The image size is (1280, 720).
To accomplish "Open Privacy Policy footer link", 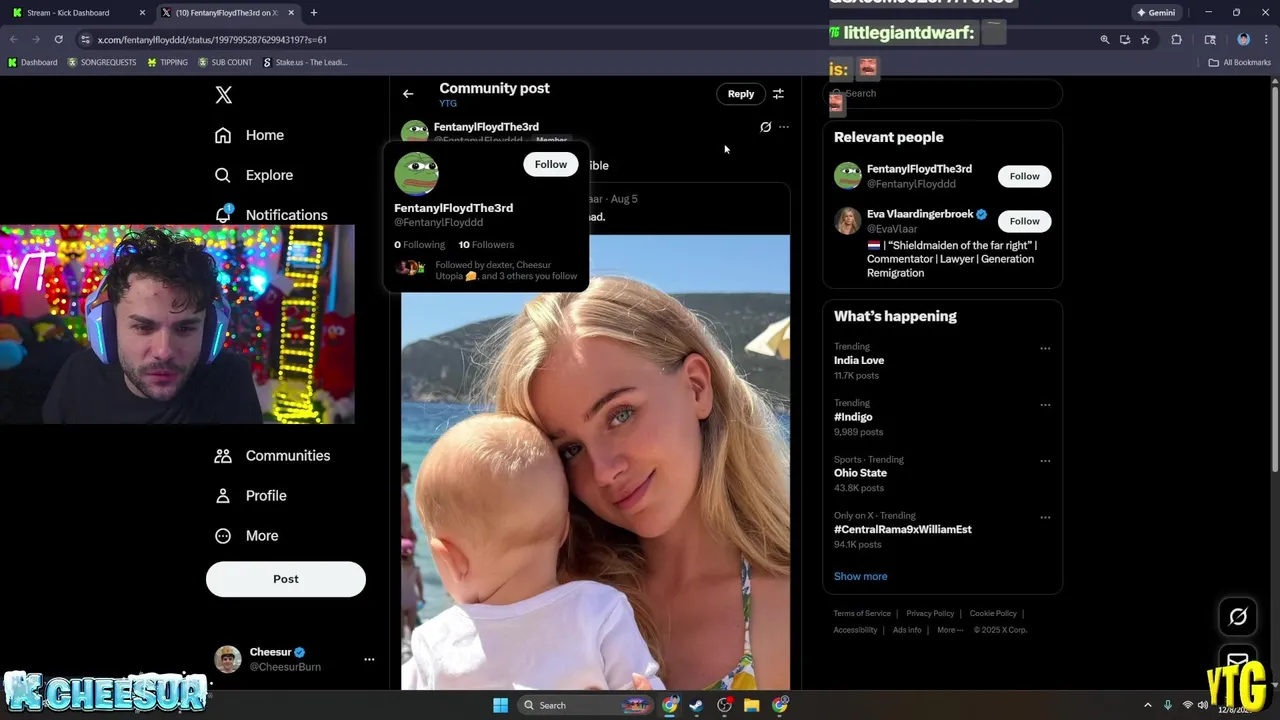I will (x=930, y=614).
